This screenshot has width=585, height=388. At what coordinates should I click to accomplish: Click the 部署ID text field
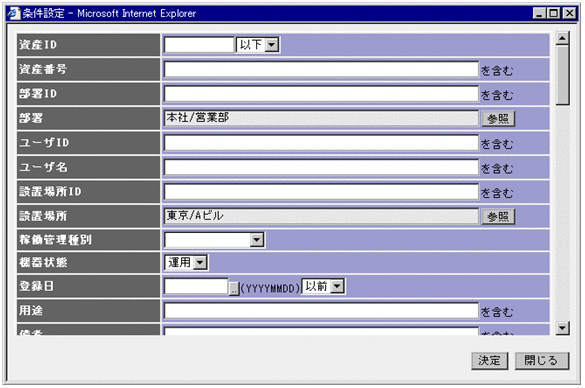click(321, 94)
